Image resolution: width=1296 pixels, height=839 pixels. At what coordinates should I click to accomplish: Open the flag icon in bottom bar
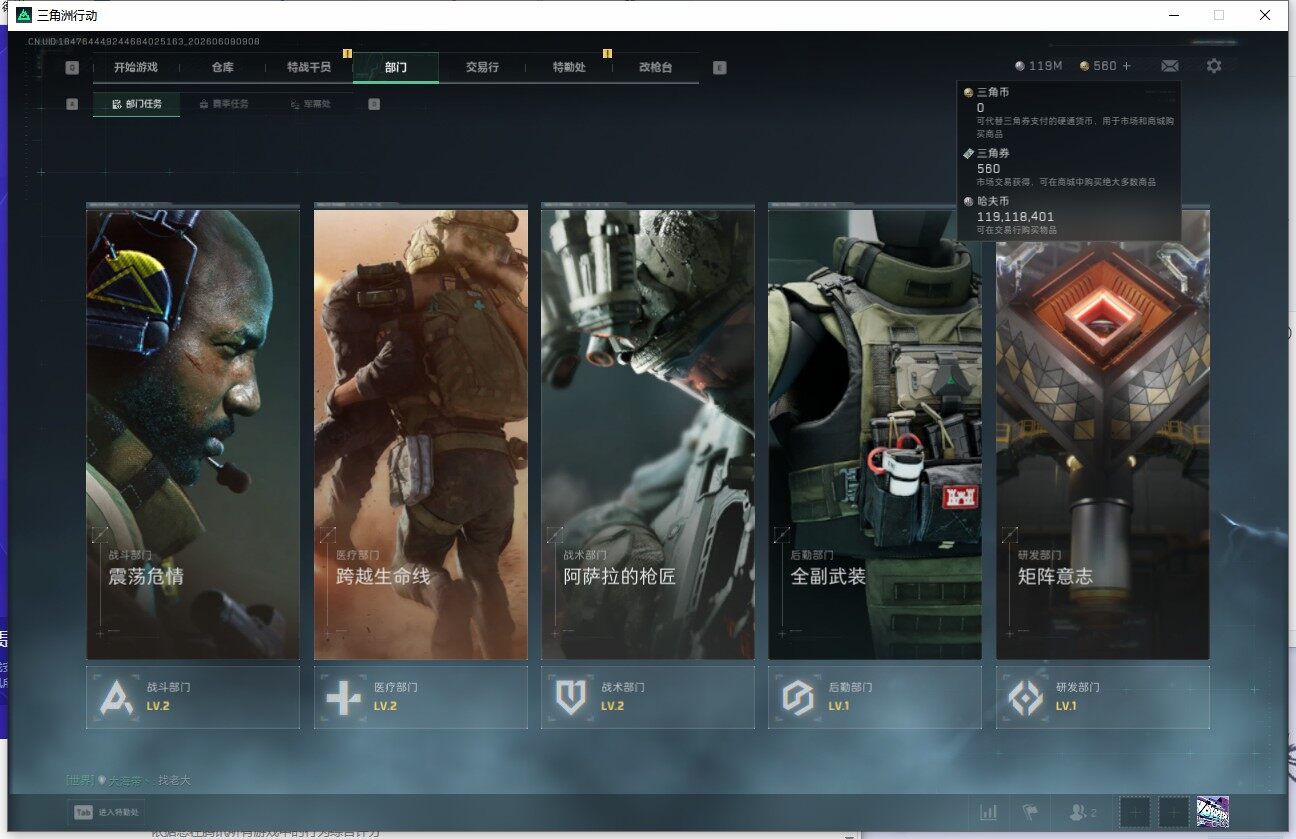click(x=1029, y=812)
